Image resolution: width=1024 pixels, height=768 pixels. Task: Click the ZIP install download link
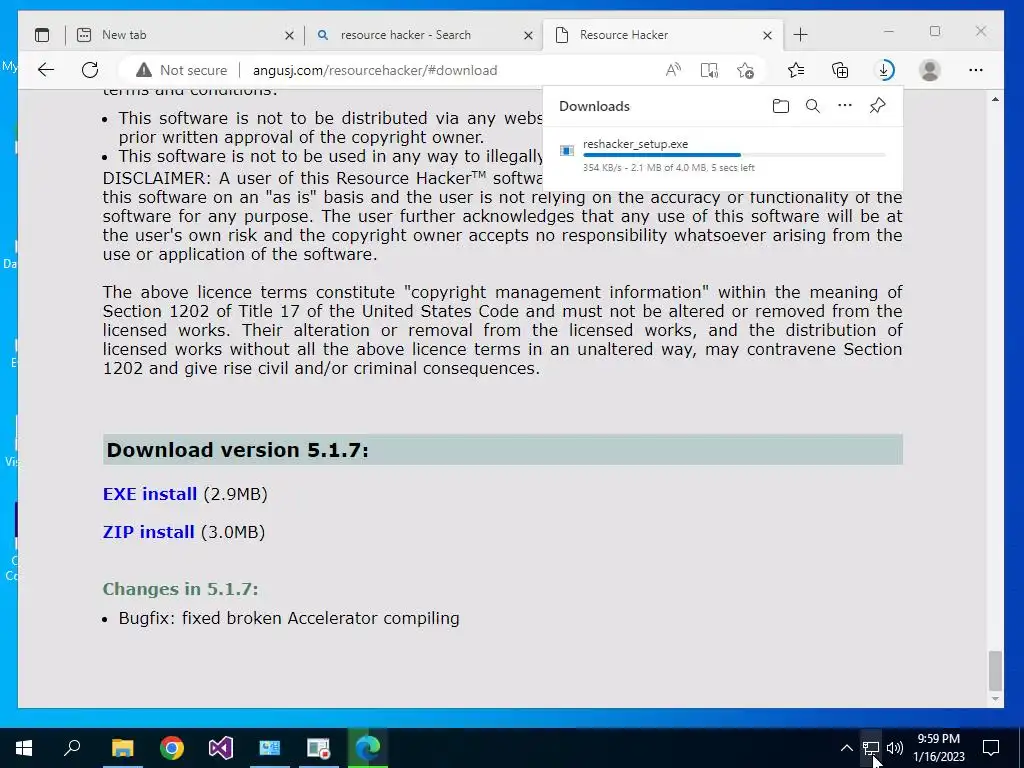[x=148, y=532]
